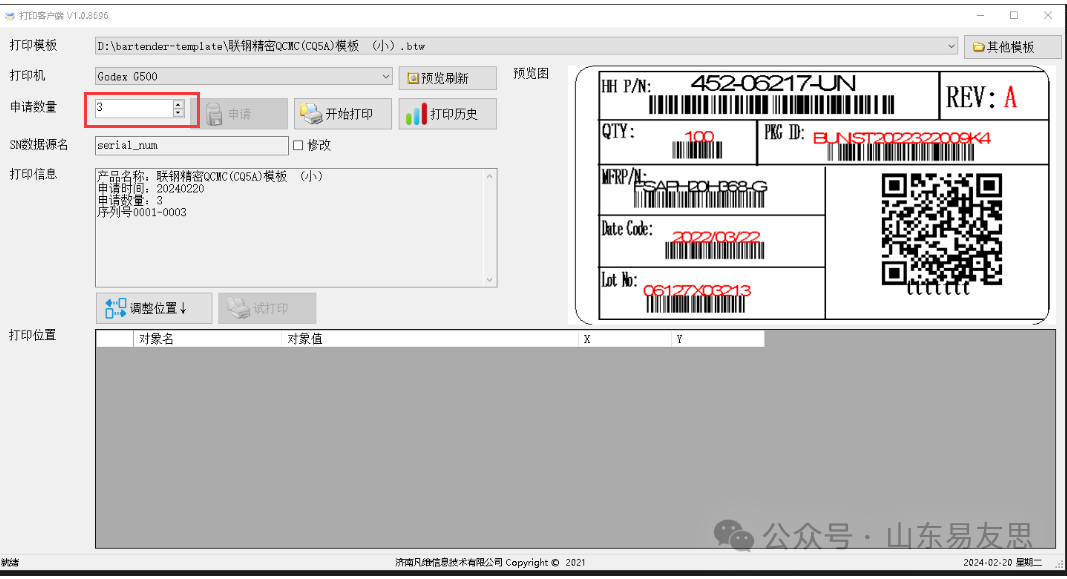1067x579 pixels.
Task: Open the 打印模板 template path dropdown
Action: click(951, 46)
